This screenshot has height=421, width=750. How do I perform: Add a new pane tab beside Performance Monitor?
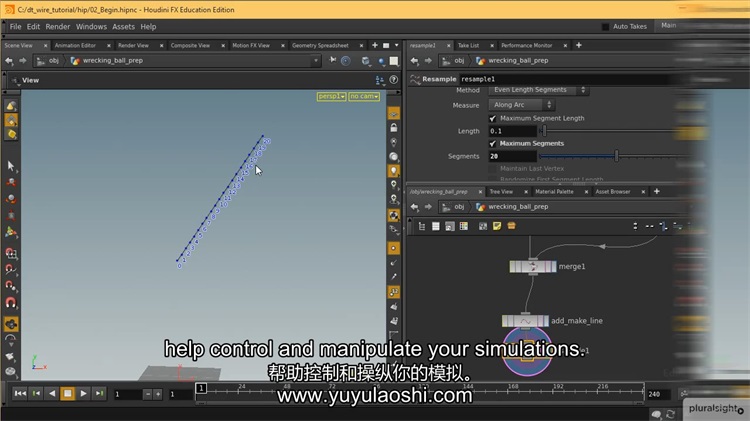(x=579, y=45)
